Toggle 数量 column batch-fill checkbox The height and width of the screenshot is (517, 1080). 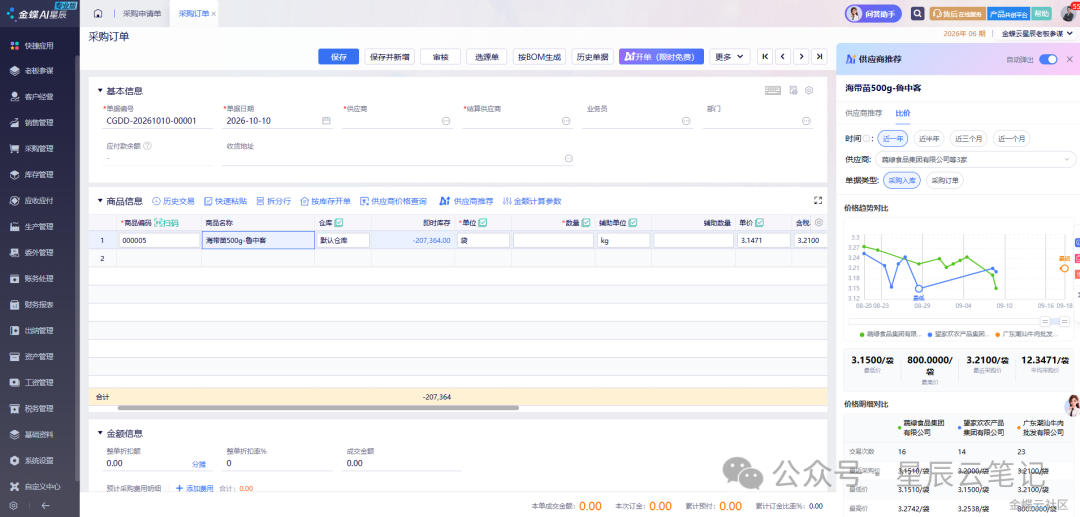[586, 222]
